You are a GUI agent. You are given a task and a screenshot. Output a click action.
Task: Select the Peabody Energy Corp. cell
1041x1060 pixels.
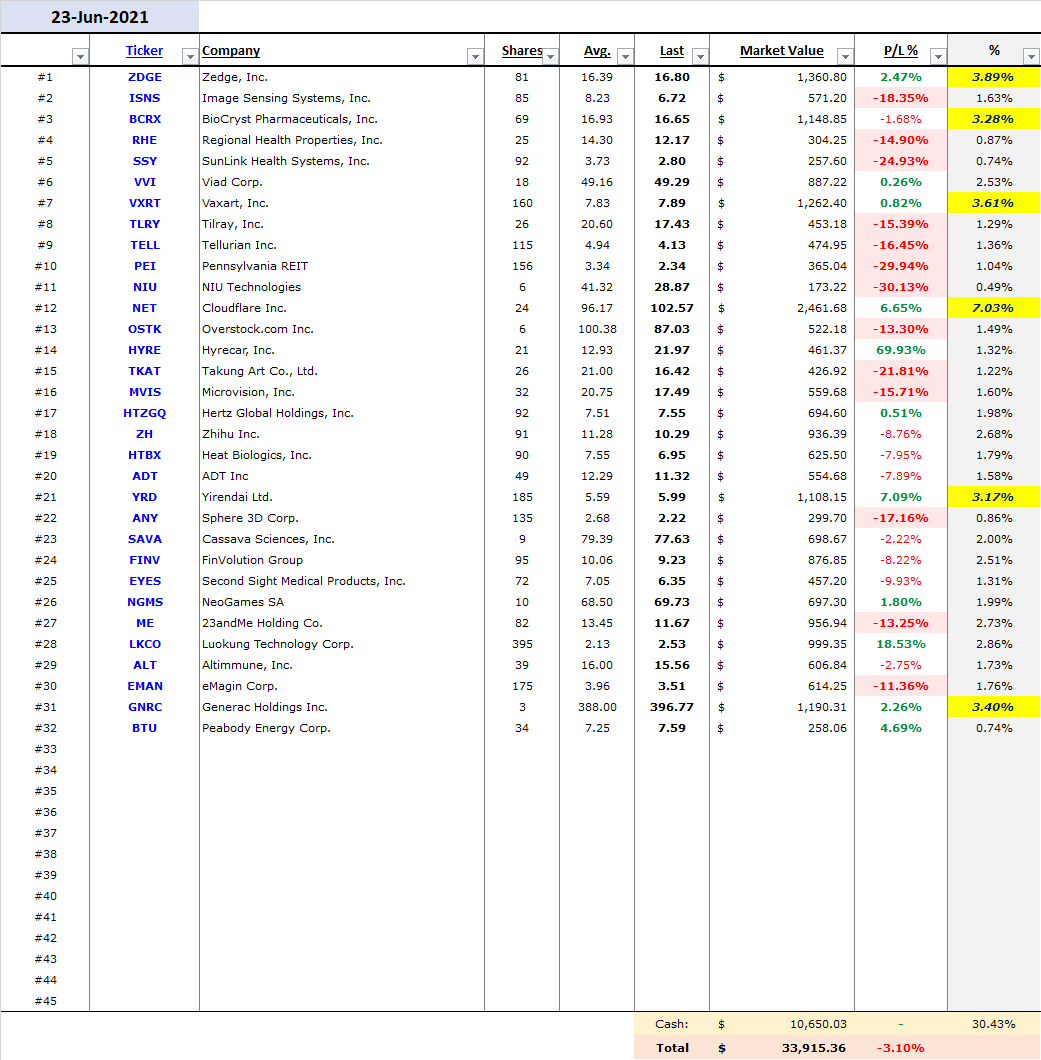pyautogui.click(x=342, y=728)
